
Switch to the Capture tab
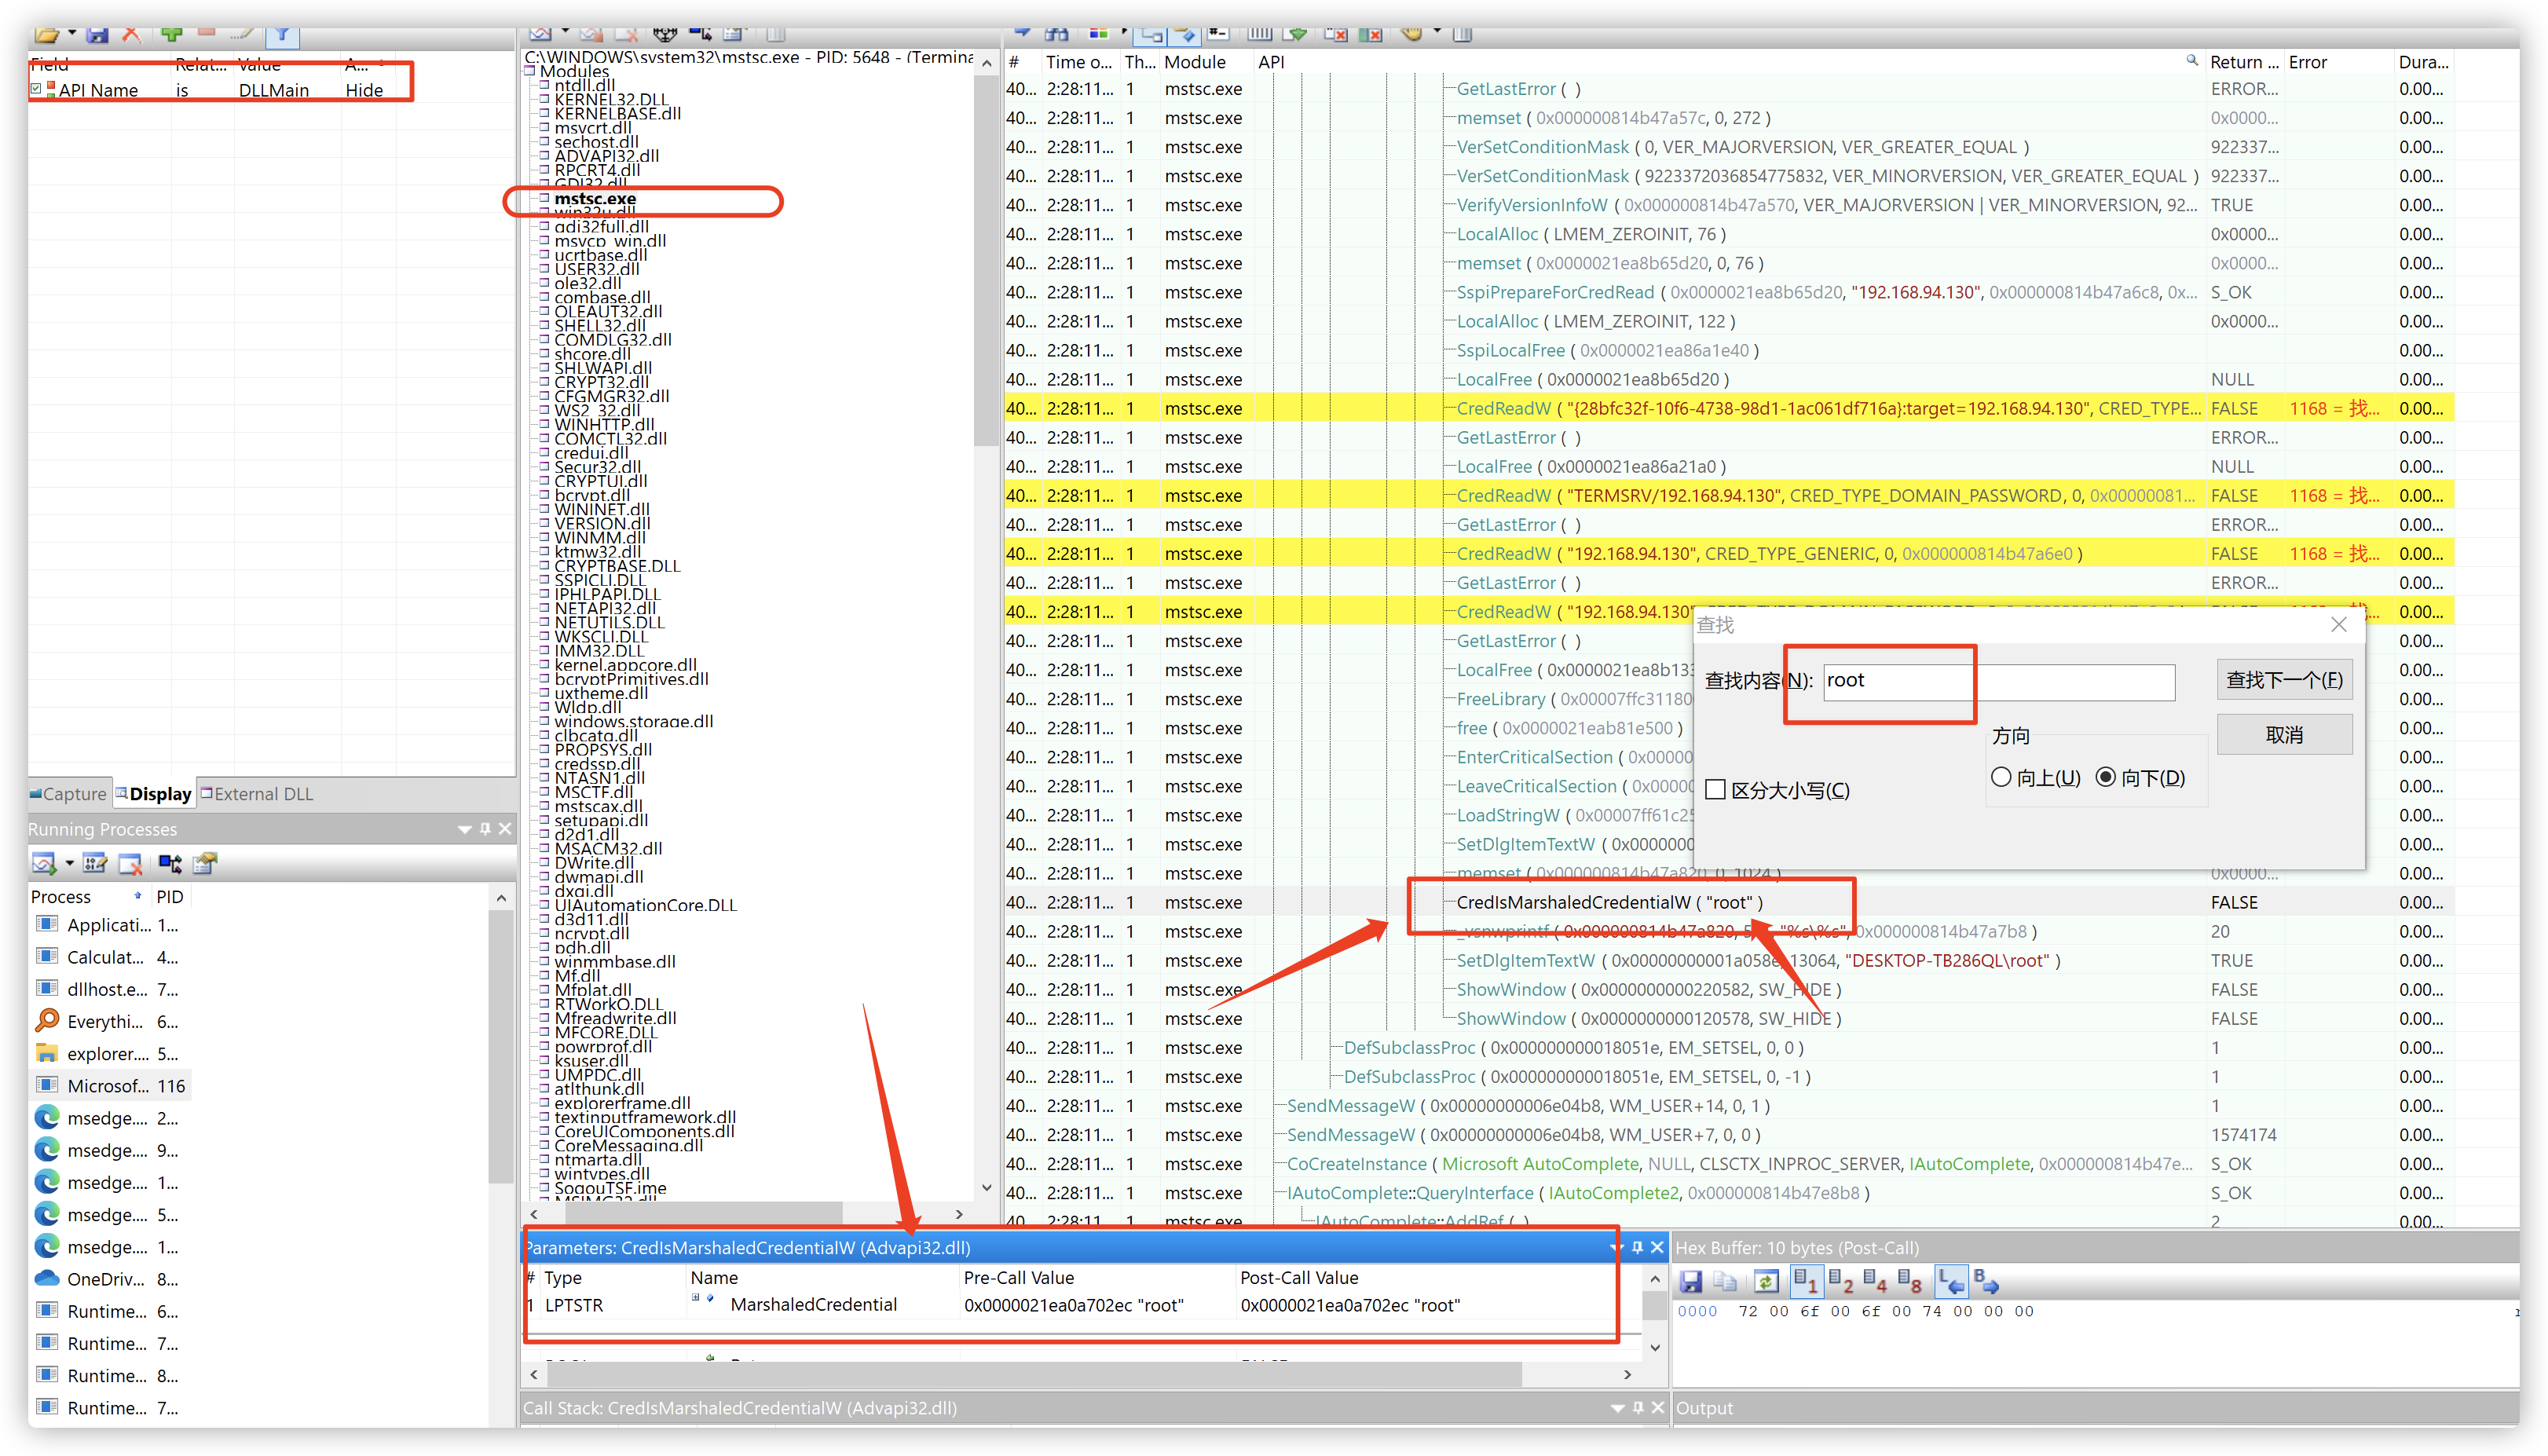(x=69, y=794)
